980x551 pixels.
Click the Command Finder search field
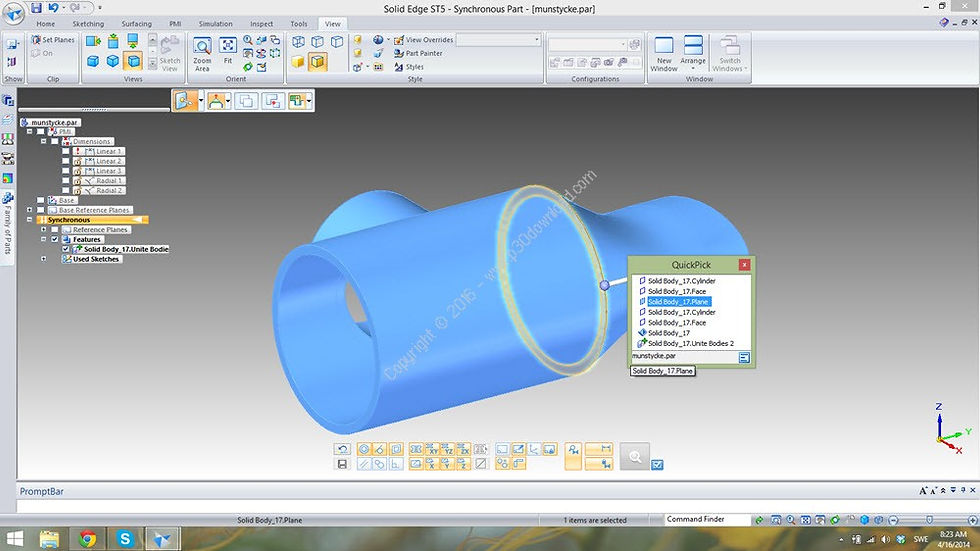[706, 519]
